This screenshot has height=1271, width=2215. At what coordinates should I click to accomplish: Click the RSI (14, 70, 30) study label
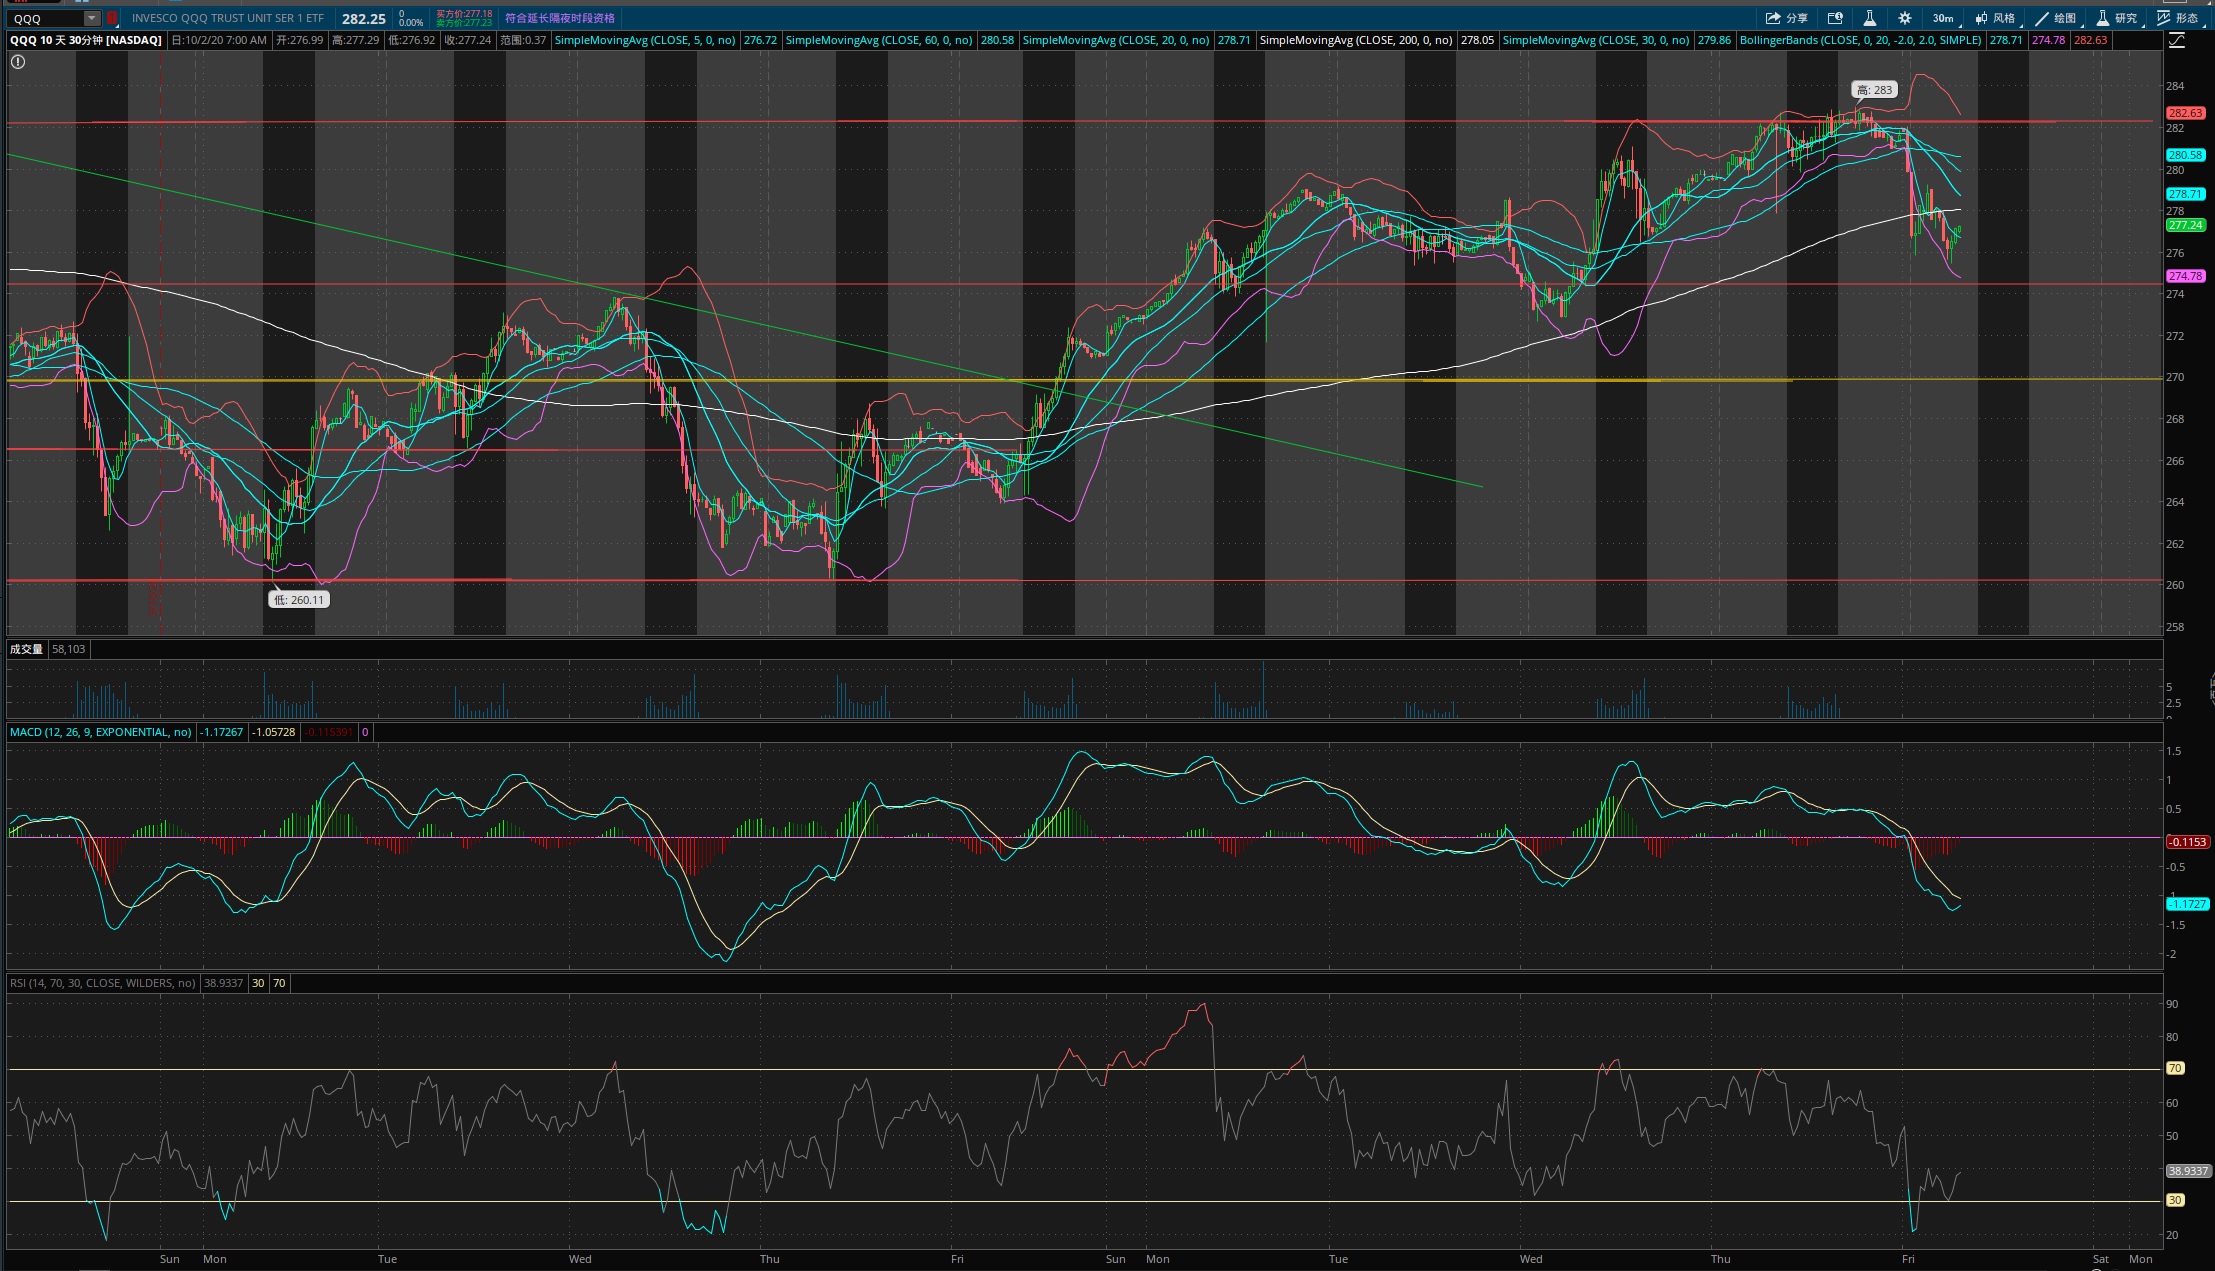[103, 983]
